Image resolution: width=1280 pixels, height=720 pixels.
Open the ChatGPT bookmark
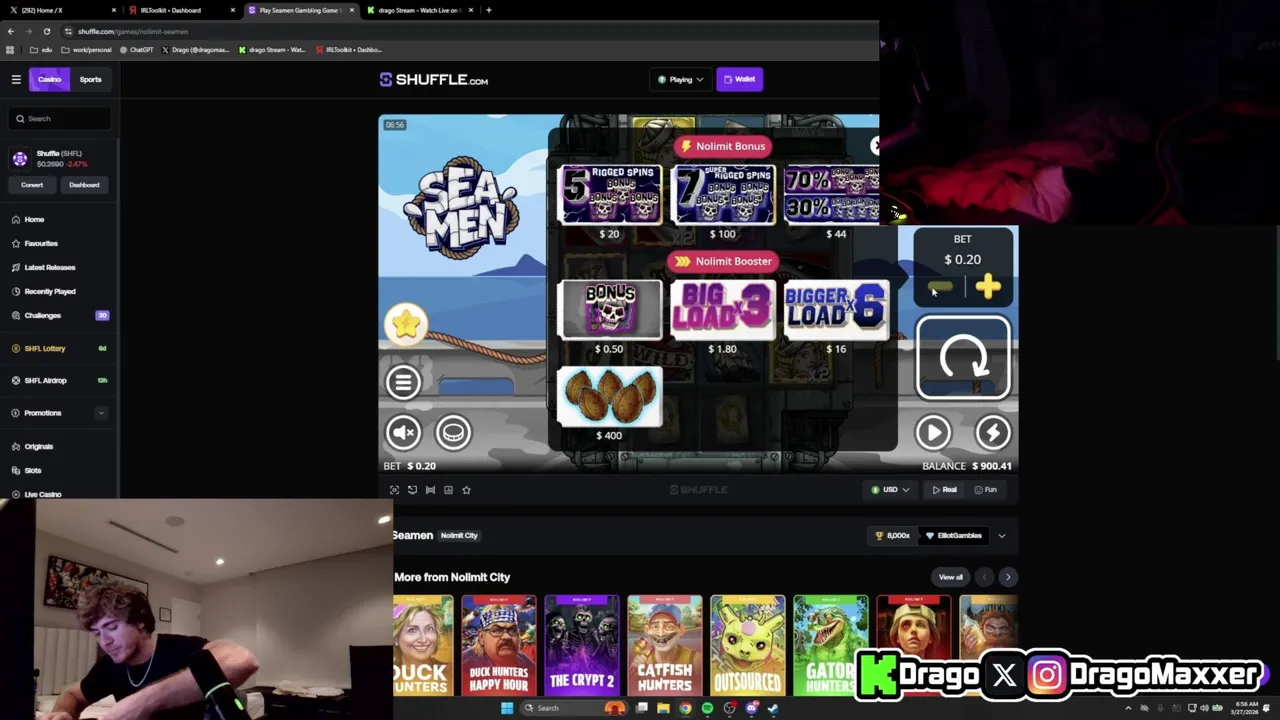(137, 50)
